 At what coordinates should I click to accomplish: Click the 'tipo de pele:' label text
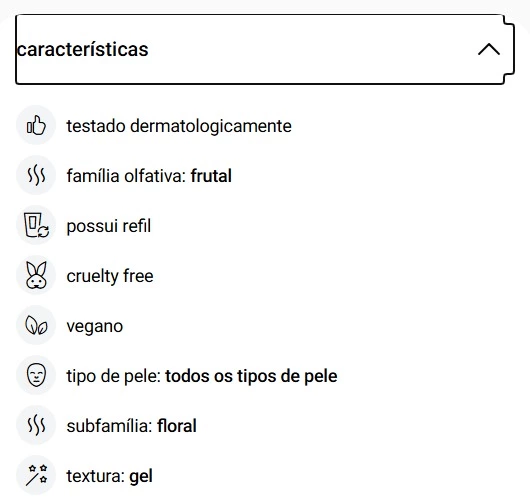click(x=114, y=376)
